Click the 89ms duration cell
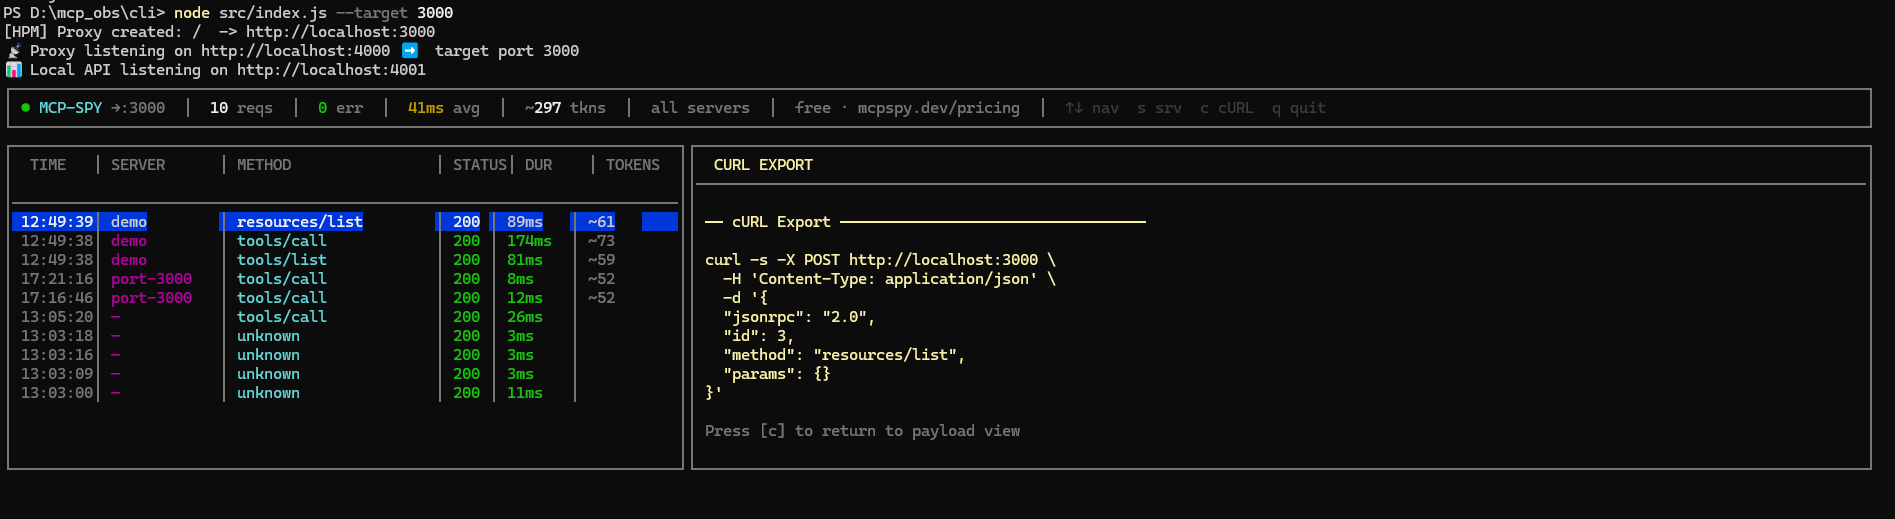Viewport: 1895px width, 519px height. [x=525, y=222]
